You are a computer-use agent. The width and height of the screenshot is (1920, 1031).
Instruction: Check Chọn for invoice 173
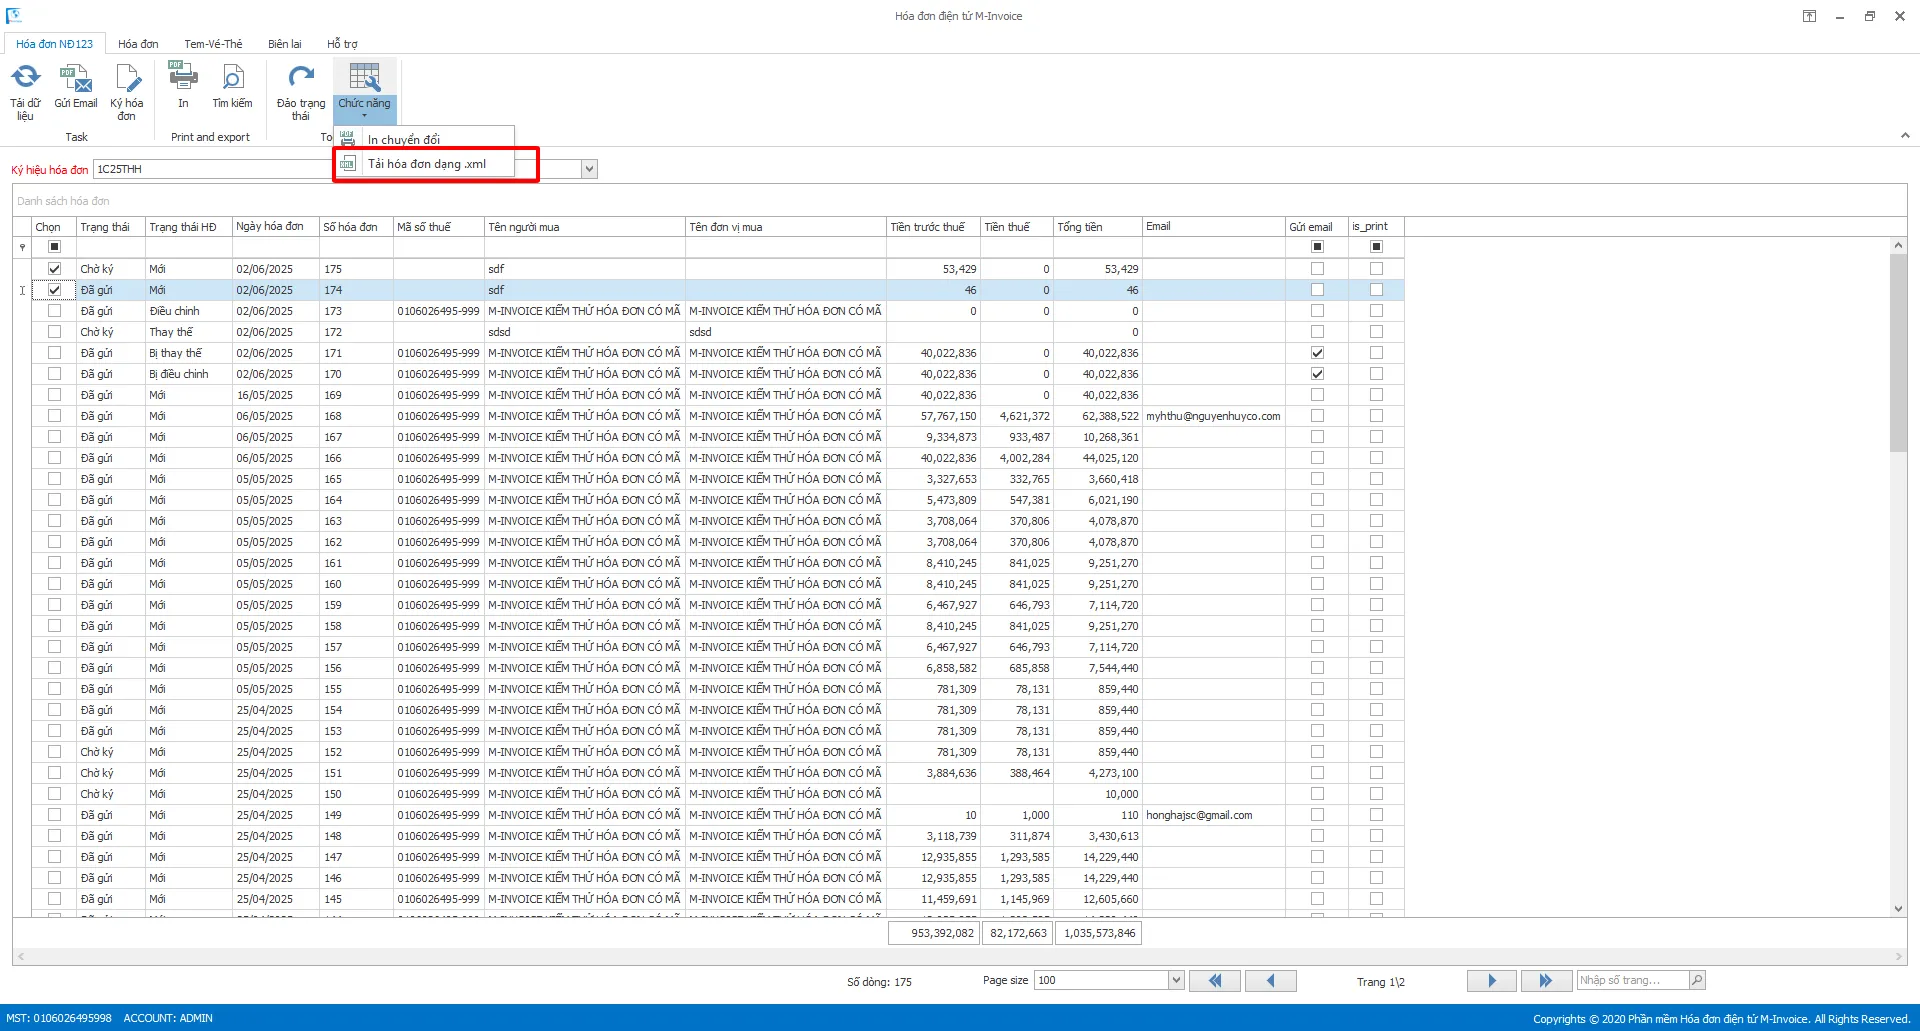[55, 311]
